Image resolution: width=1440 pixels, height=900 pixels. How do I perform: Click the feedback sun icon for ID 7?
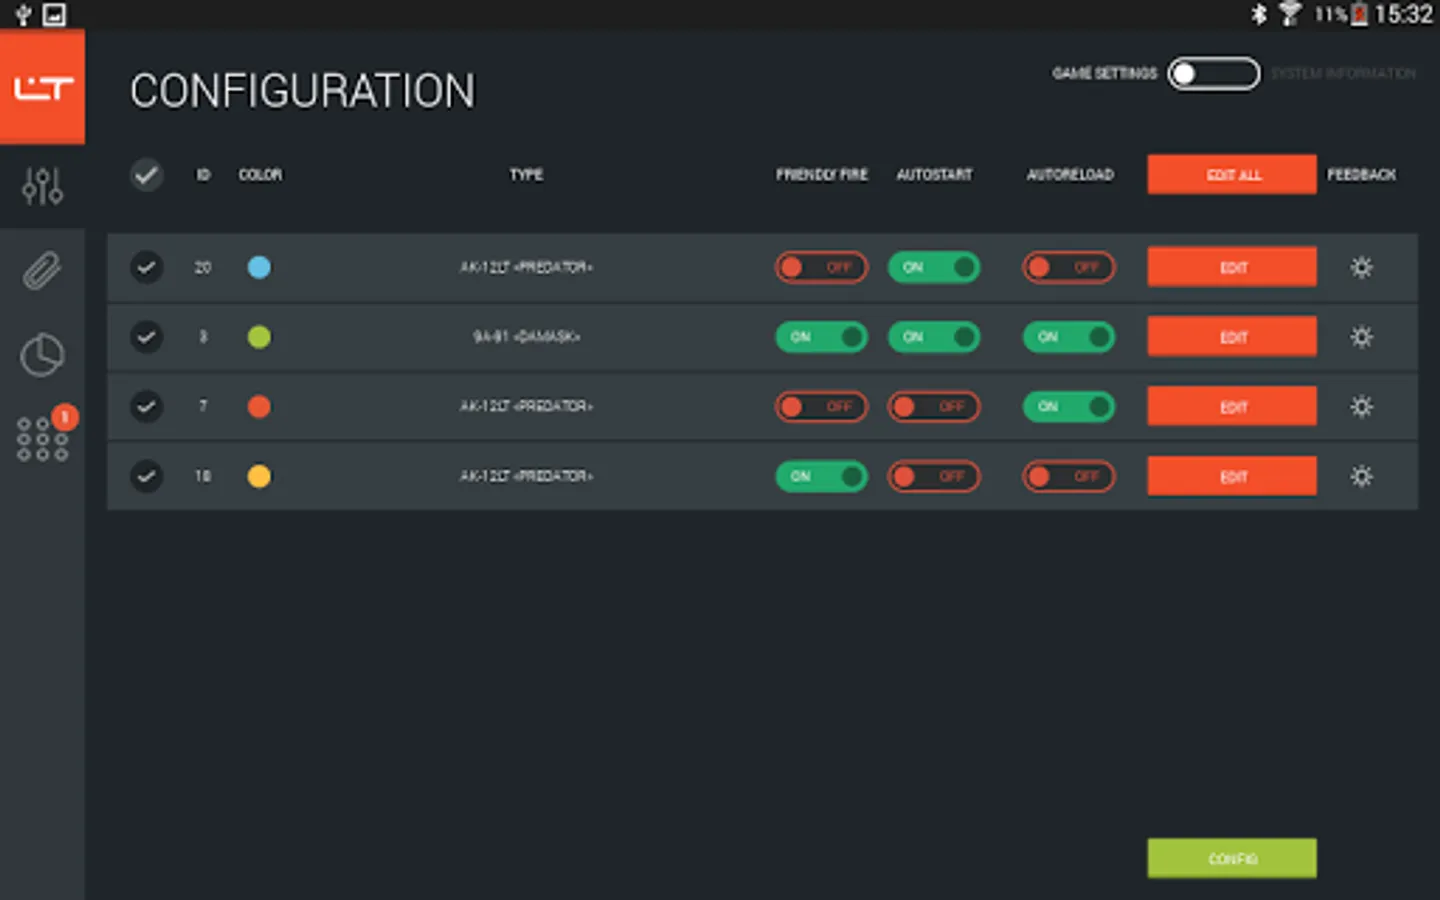coord(1361,407)
